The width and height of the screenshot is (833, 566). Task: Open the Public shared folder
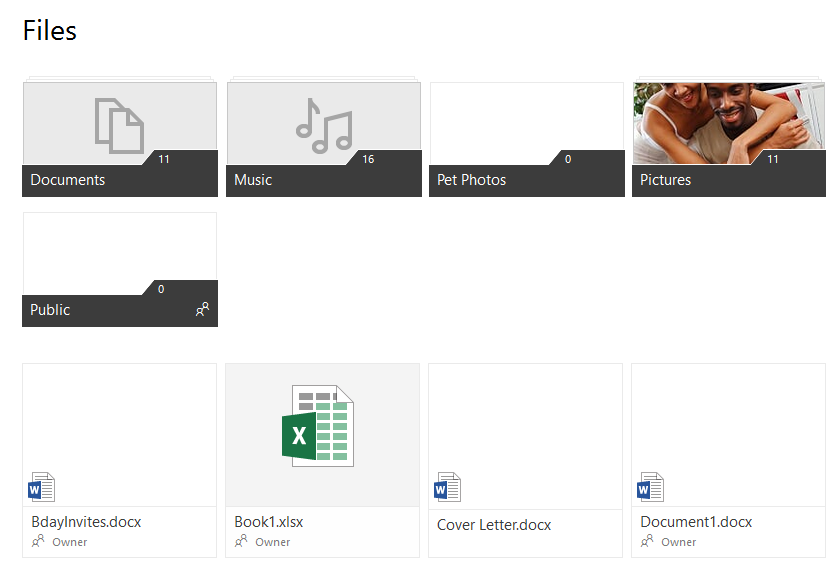point(119,269)
